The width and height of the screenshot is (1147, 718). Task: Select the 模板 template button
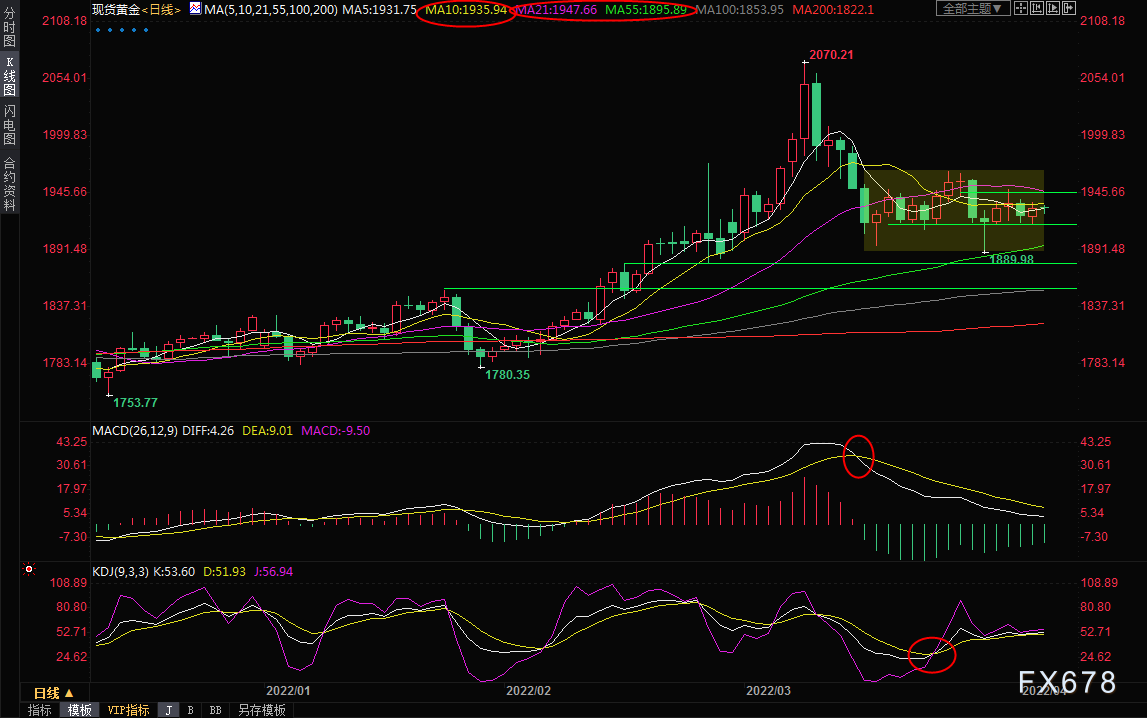click(79, 710)
